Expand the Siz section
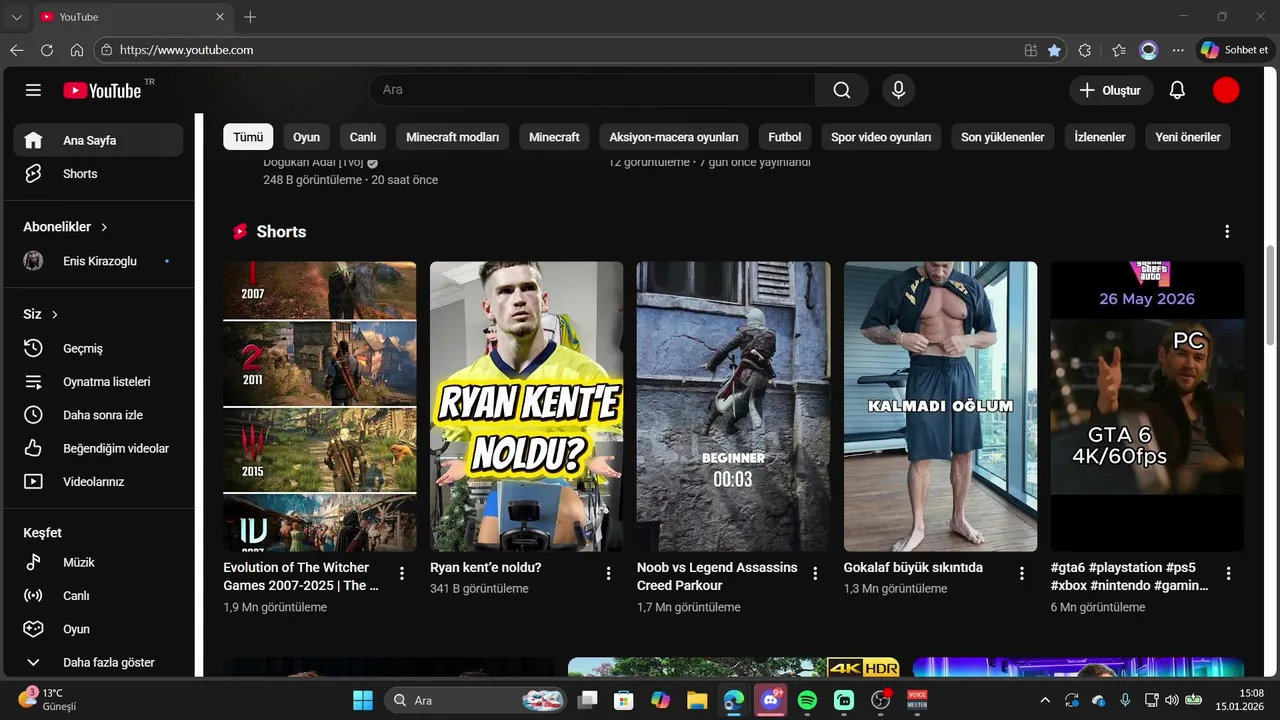 41,314
